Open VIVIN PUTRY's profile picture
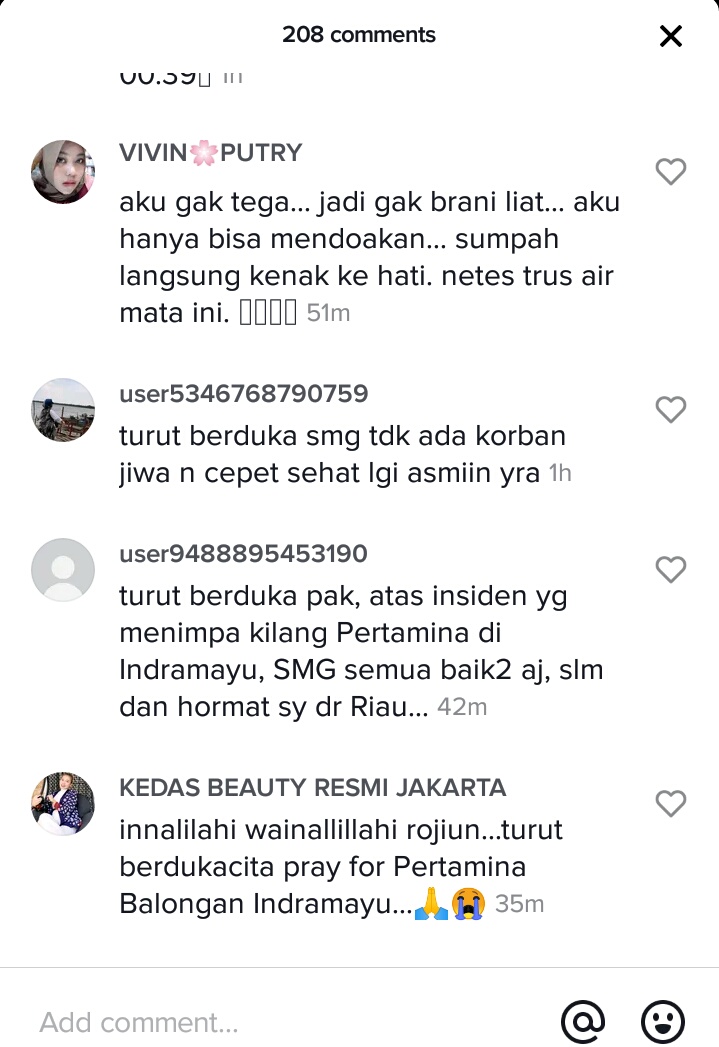The width and height of the screenshot is (719, 1047). [63, 172]
